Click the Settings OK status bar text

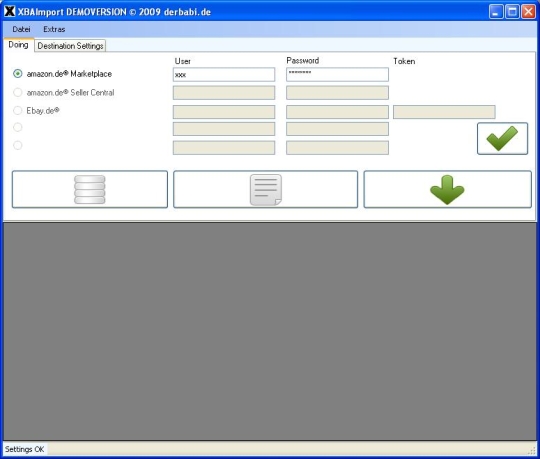coord(24,449)
